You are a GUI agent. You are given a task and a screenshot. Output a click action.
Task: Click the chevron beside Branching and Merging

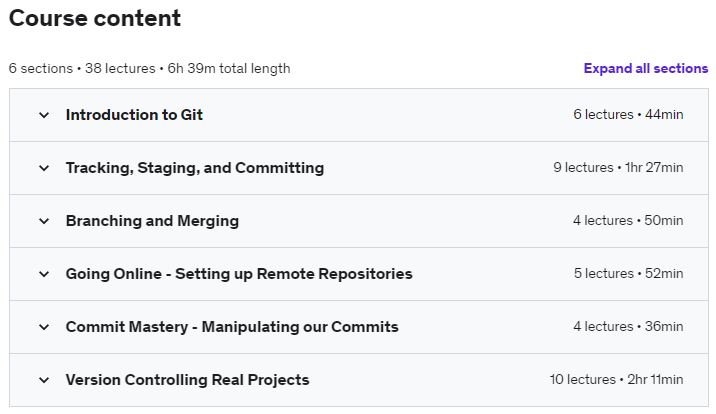point(44,221)
